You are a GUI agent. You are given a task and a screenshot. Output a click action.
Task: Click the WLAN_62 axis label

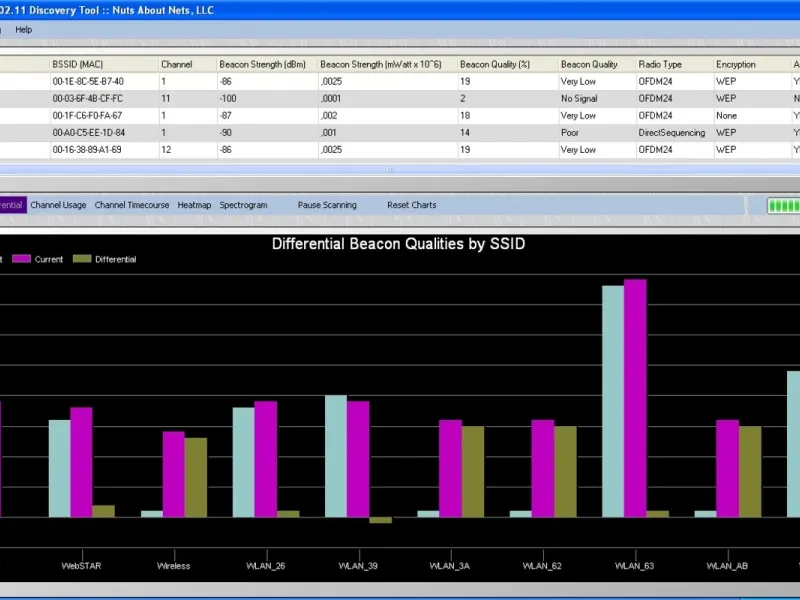pos(542,566)
